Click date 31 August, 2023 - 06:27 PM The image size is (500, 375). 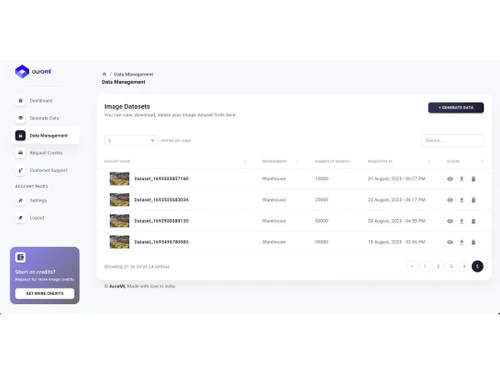click(396, 179)
